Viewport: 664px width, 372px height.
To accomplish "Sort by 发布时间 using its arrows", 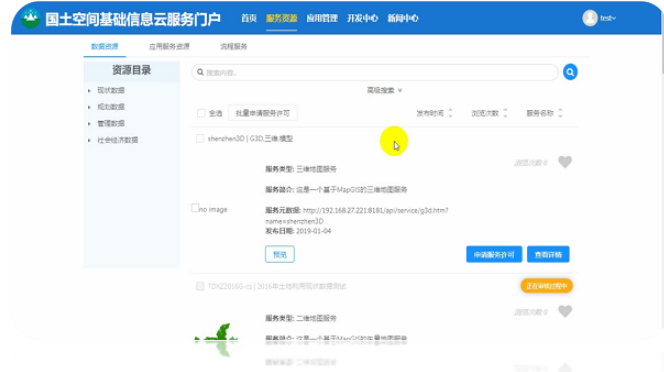I will point(450,113).
